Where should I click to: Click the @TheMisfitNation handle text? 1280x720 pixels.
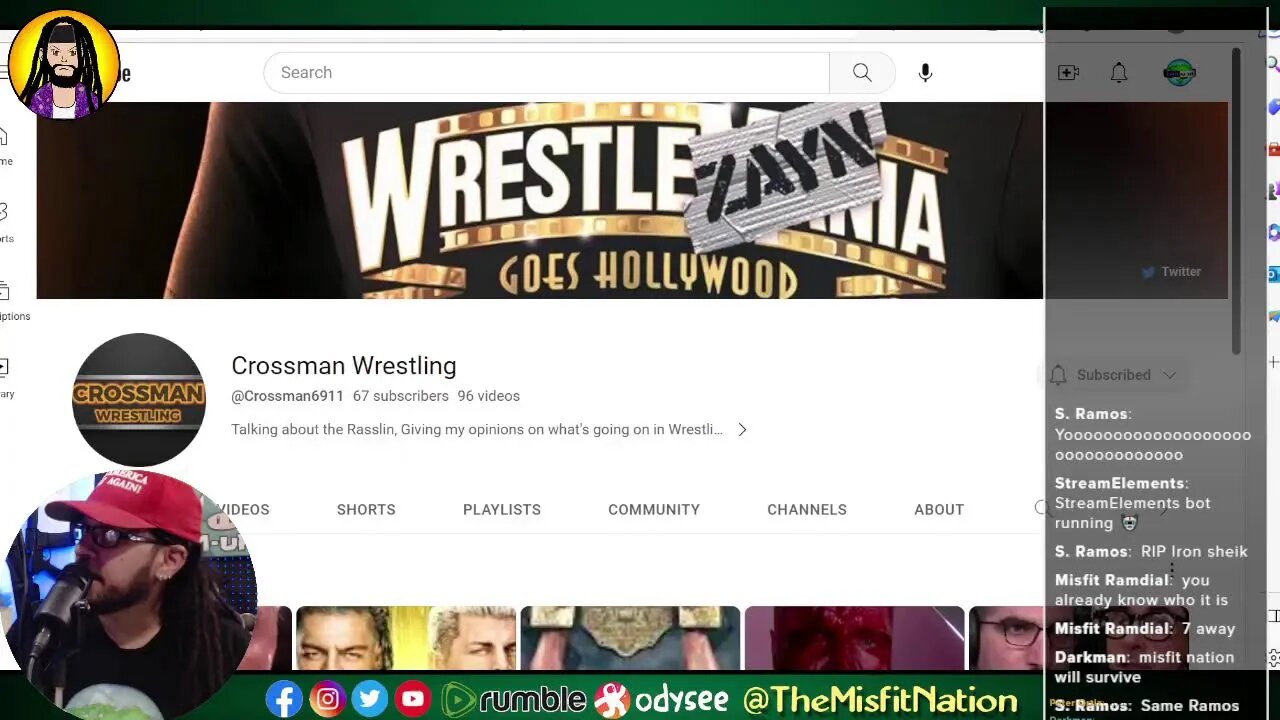(x=880, y=699)
